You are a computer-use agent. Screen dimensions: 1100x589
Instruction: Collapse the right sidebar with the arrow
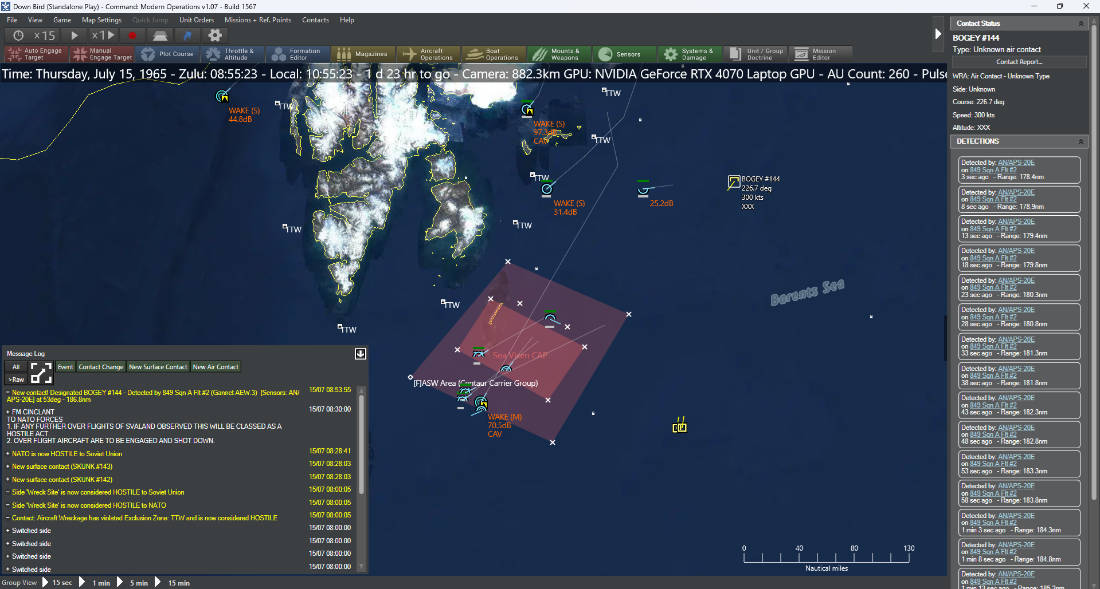(x=938, y=33)
